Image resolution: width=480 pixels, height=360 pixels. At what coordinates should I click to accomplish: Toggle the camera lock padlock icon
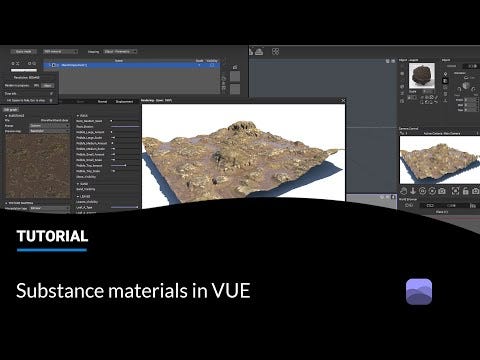click(x=466, y=191)
